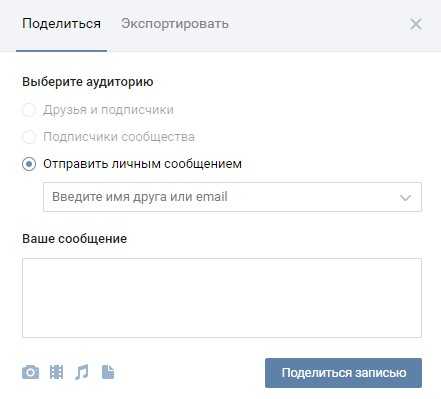
Task: Click the 'Выберите аудиторию' heading
Action: 88,82
